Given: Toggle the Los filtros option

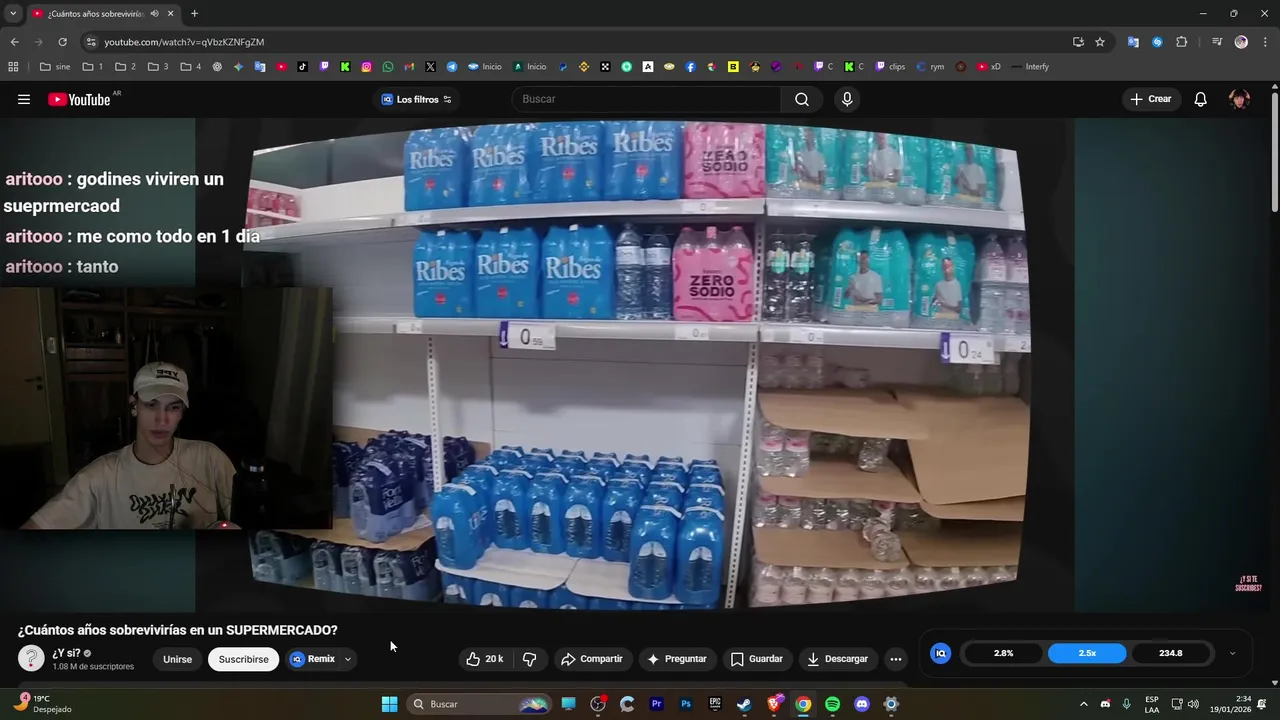Looking at the screenshot, I should pos(416,99).
